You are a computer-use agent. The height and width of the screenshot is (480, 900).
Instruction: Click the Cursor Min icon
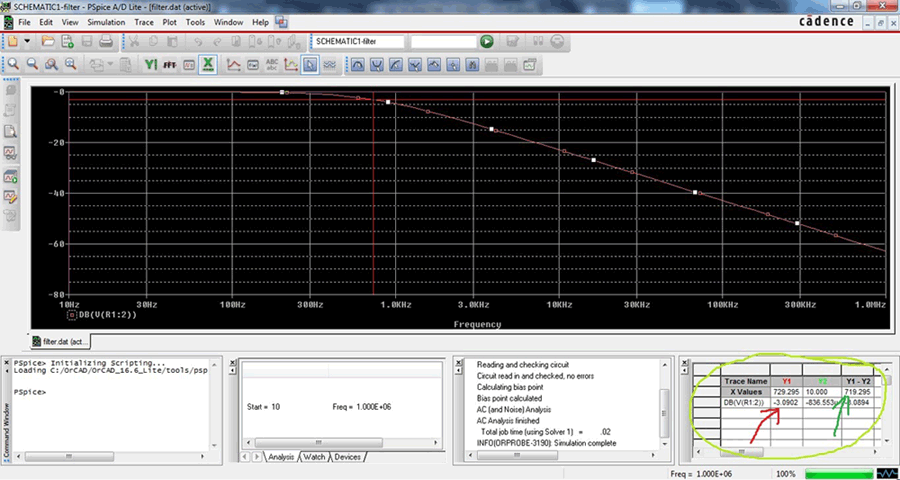coord(414,65)
